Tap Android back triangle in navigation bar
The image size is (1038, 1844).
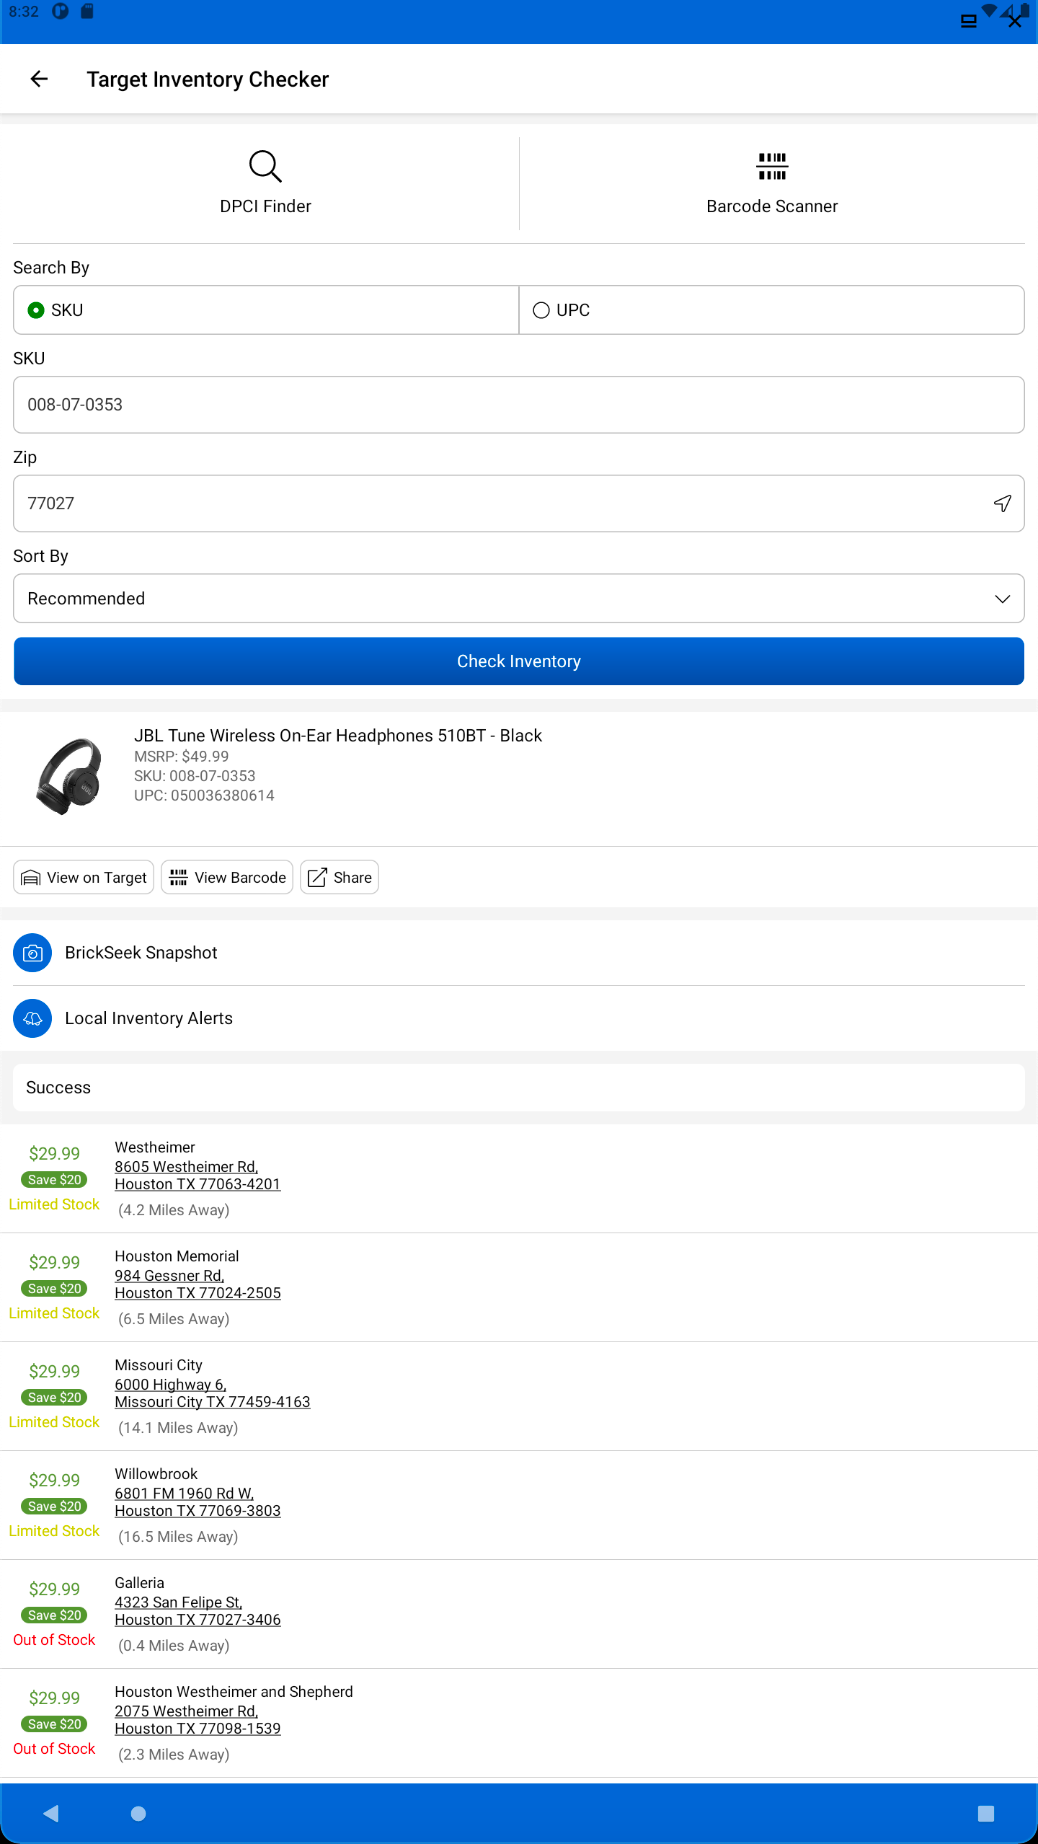point(51,1813)
